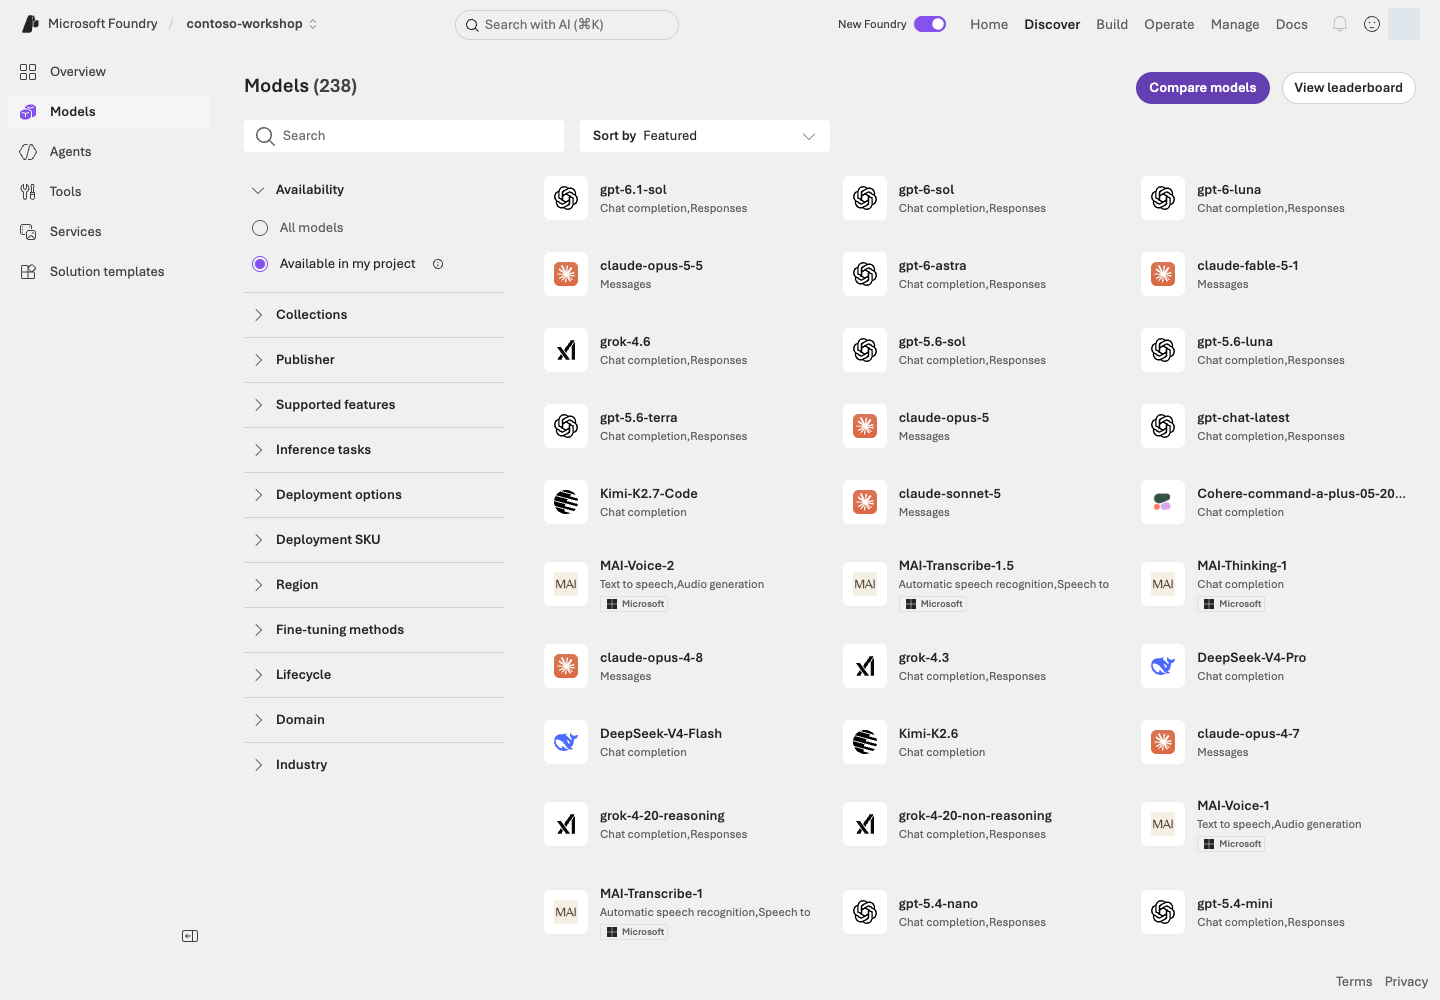
Task: Switch to the Build tab
Action: 1112,24
